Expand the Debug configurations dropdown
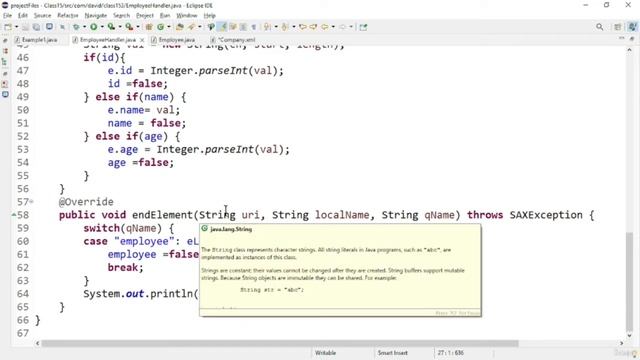 pos(84,27)
